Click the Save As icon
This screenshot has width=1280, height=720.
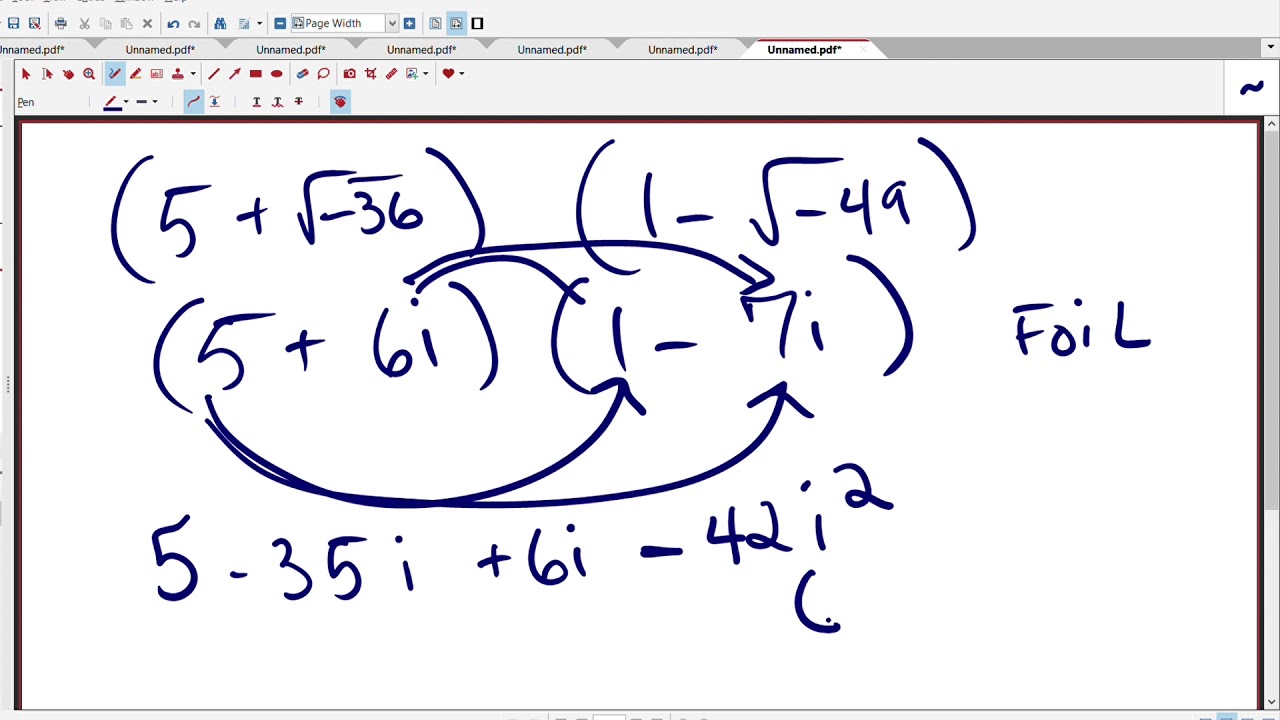click(x=34, y=23)
